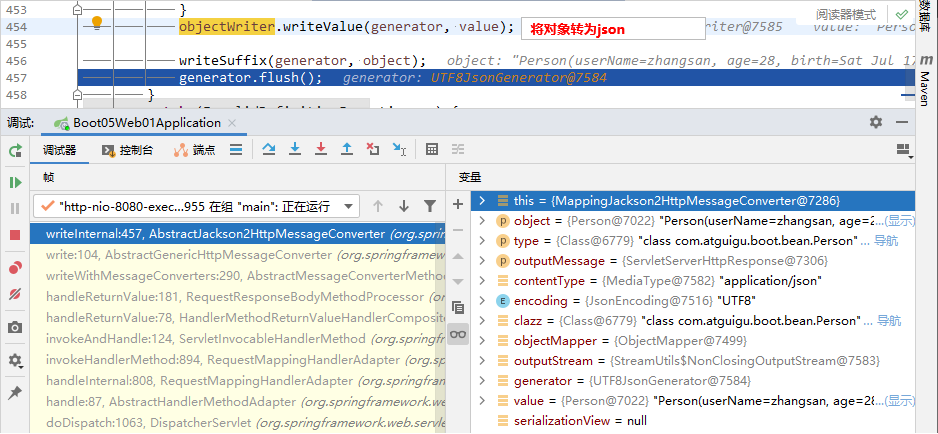Image resolution: width=938 pixels, height=434 pixels.
Task: Close the Boot05Web01Application tab
Action: point(232,123)
